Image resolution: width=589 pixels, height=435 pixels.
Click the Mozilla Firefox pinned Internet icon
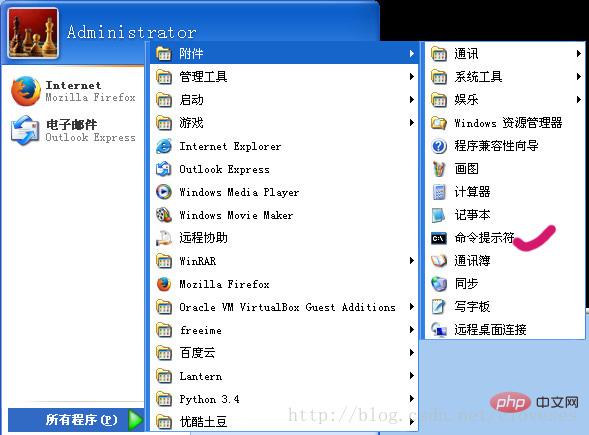26,91
